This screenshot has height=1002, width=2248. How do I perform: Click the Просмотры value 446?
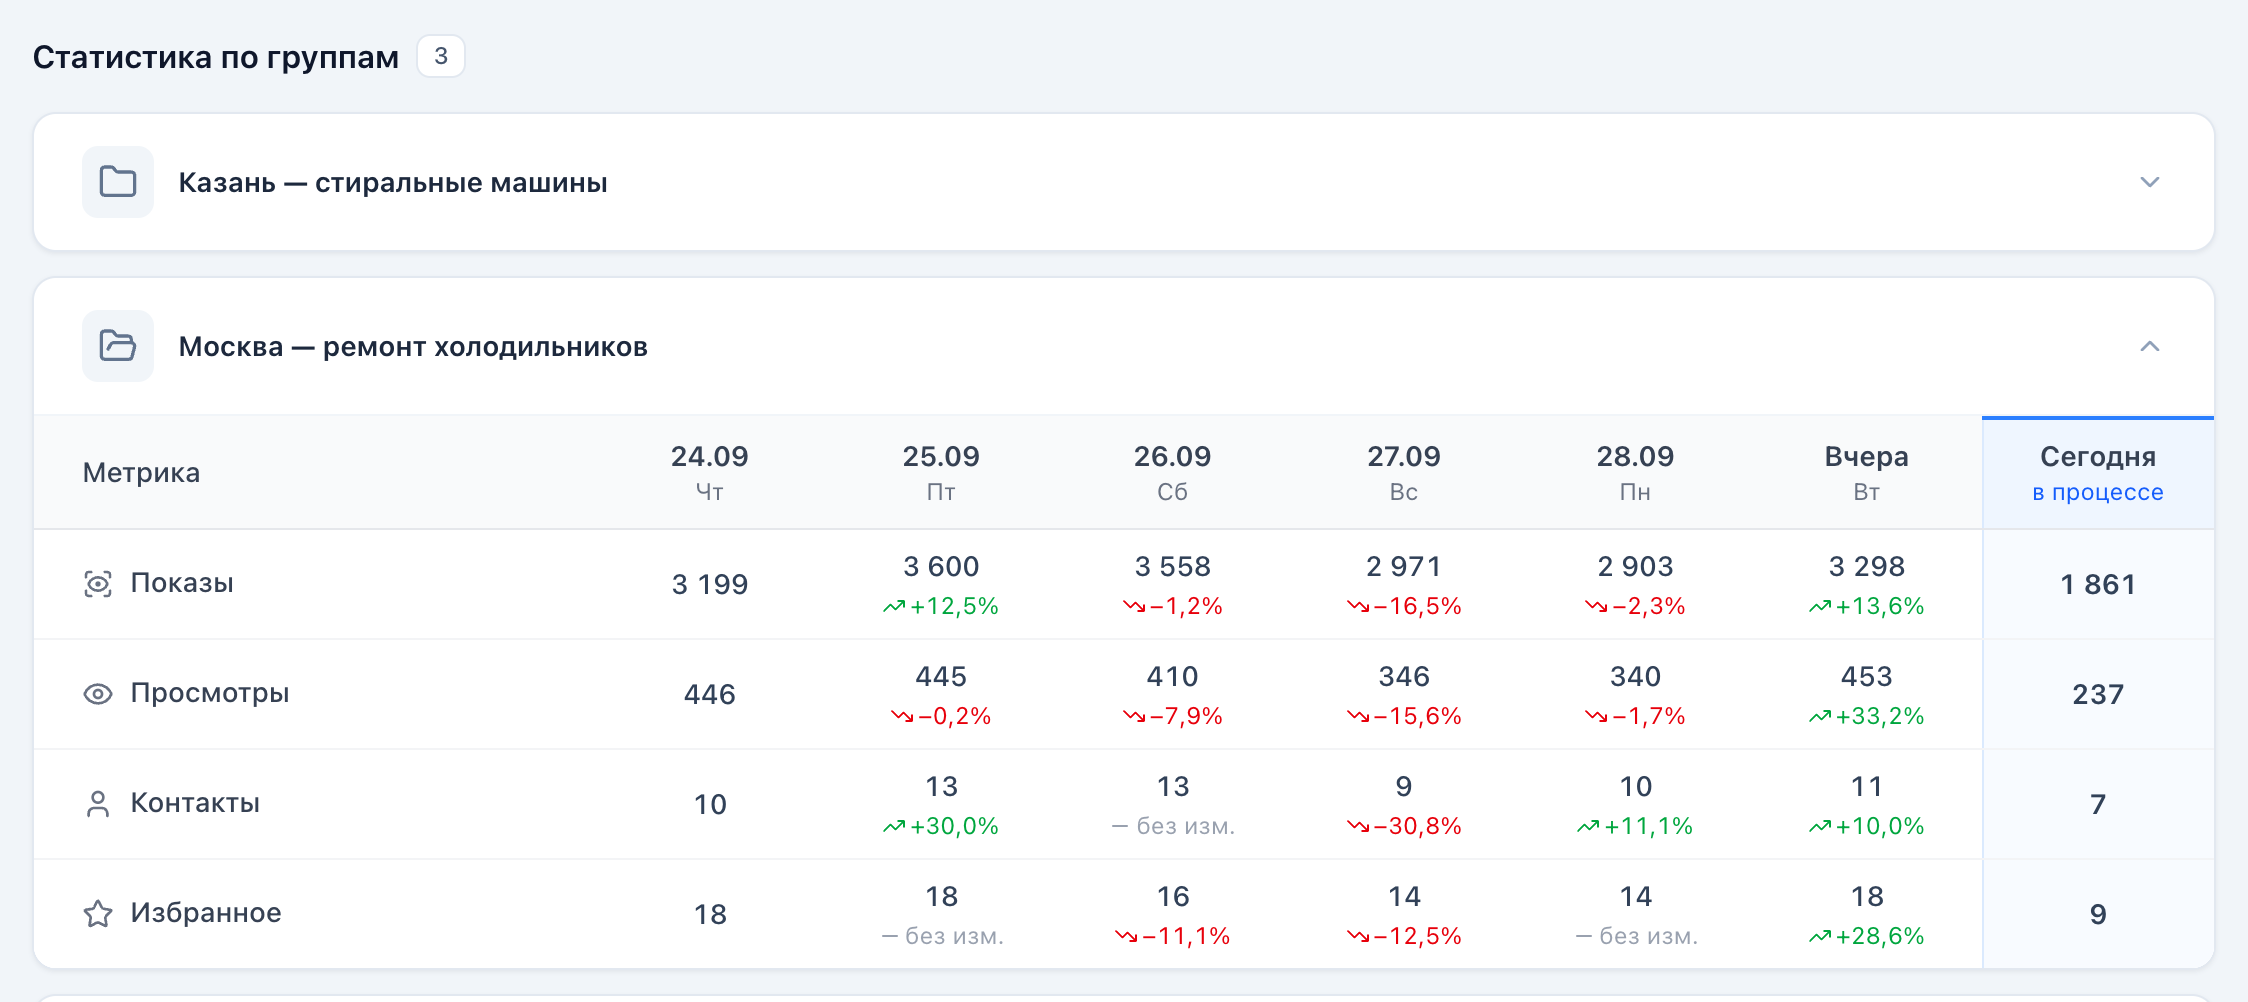pyautogui.click(x=710, y=694)
